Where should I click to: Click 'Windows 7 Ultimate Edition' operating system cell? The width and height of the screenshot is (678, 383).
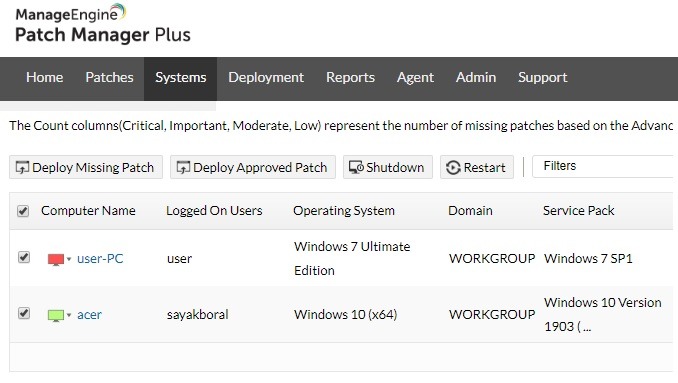point(352,259)
